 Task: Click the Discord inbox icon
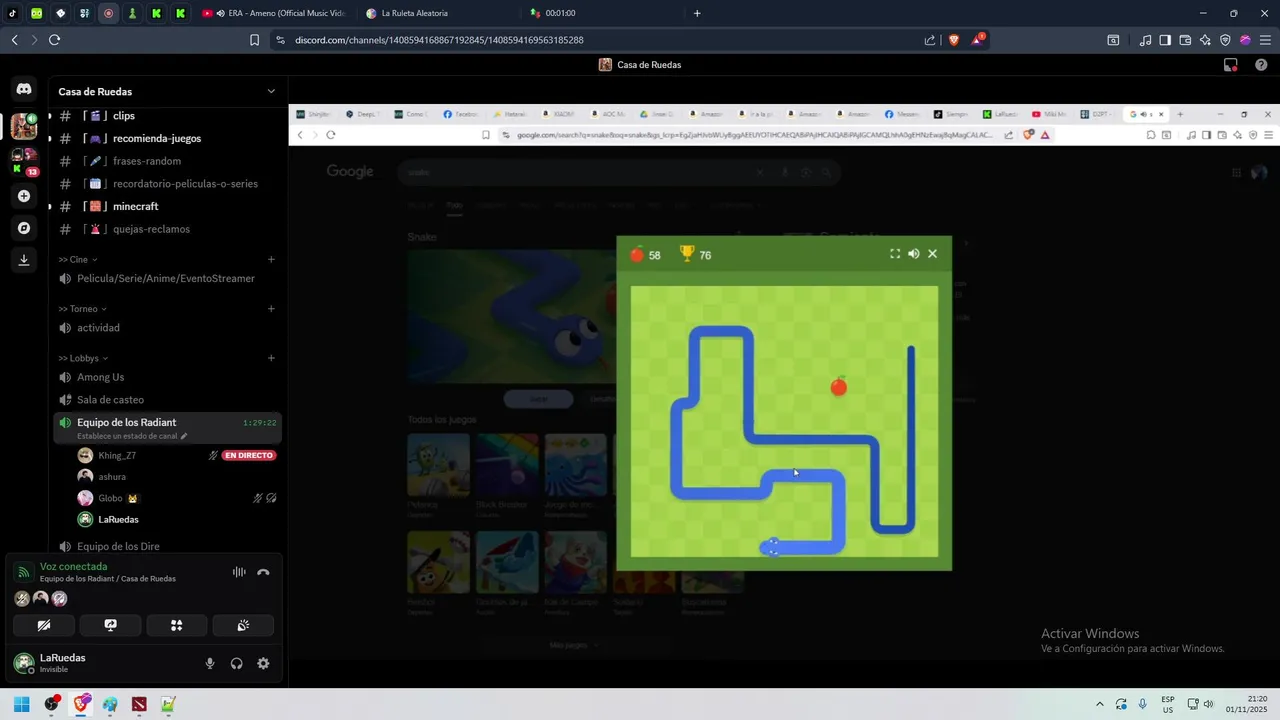(x=1231, y=65)
